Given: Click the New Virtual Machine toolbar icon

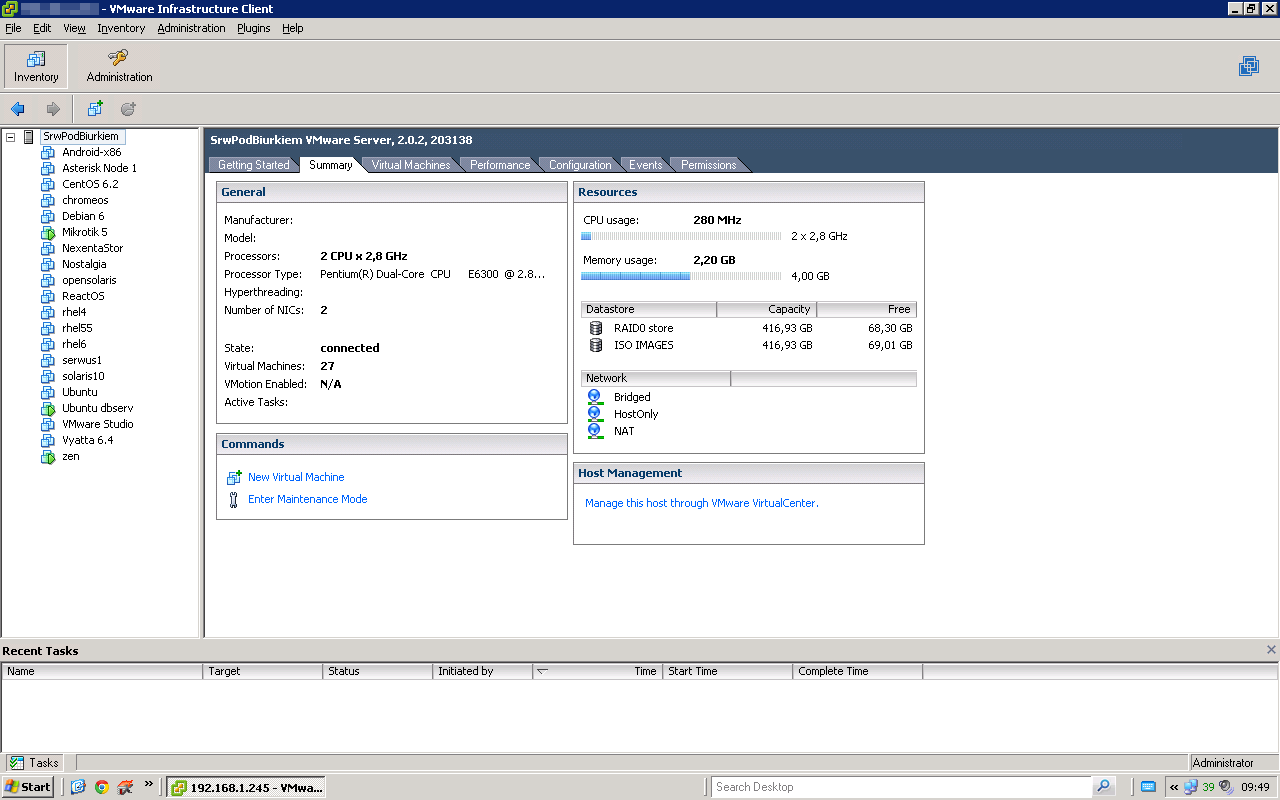Looking at the screenshot, I should (x=95, y=109).
